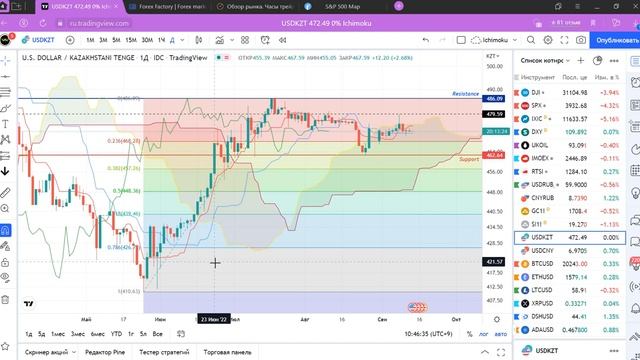Open indicator templates grid icon
This screenshot has width=640, height=360.
pyautogui.click(x=245, y=40)
